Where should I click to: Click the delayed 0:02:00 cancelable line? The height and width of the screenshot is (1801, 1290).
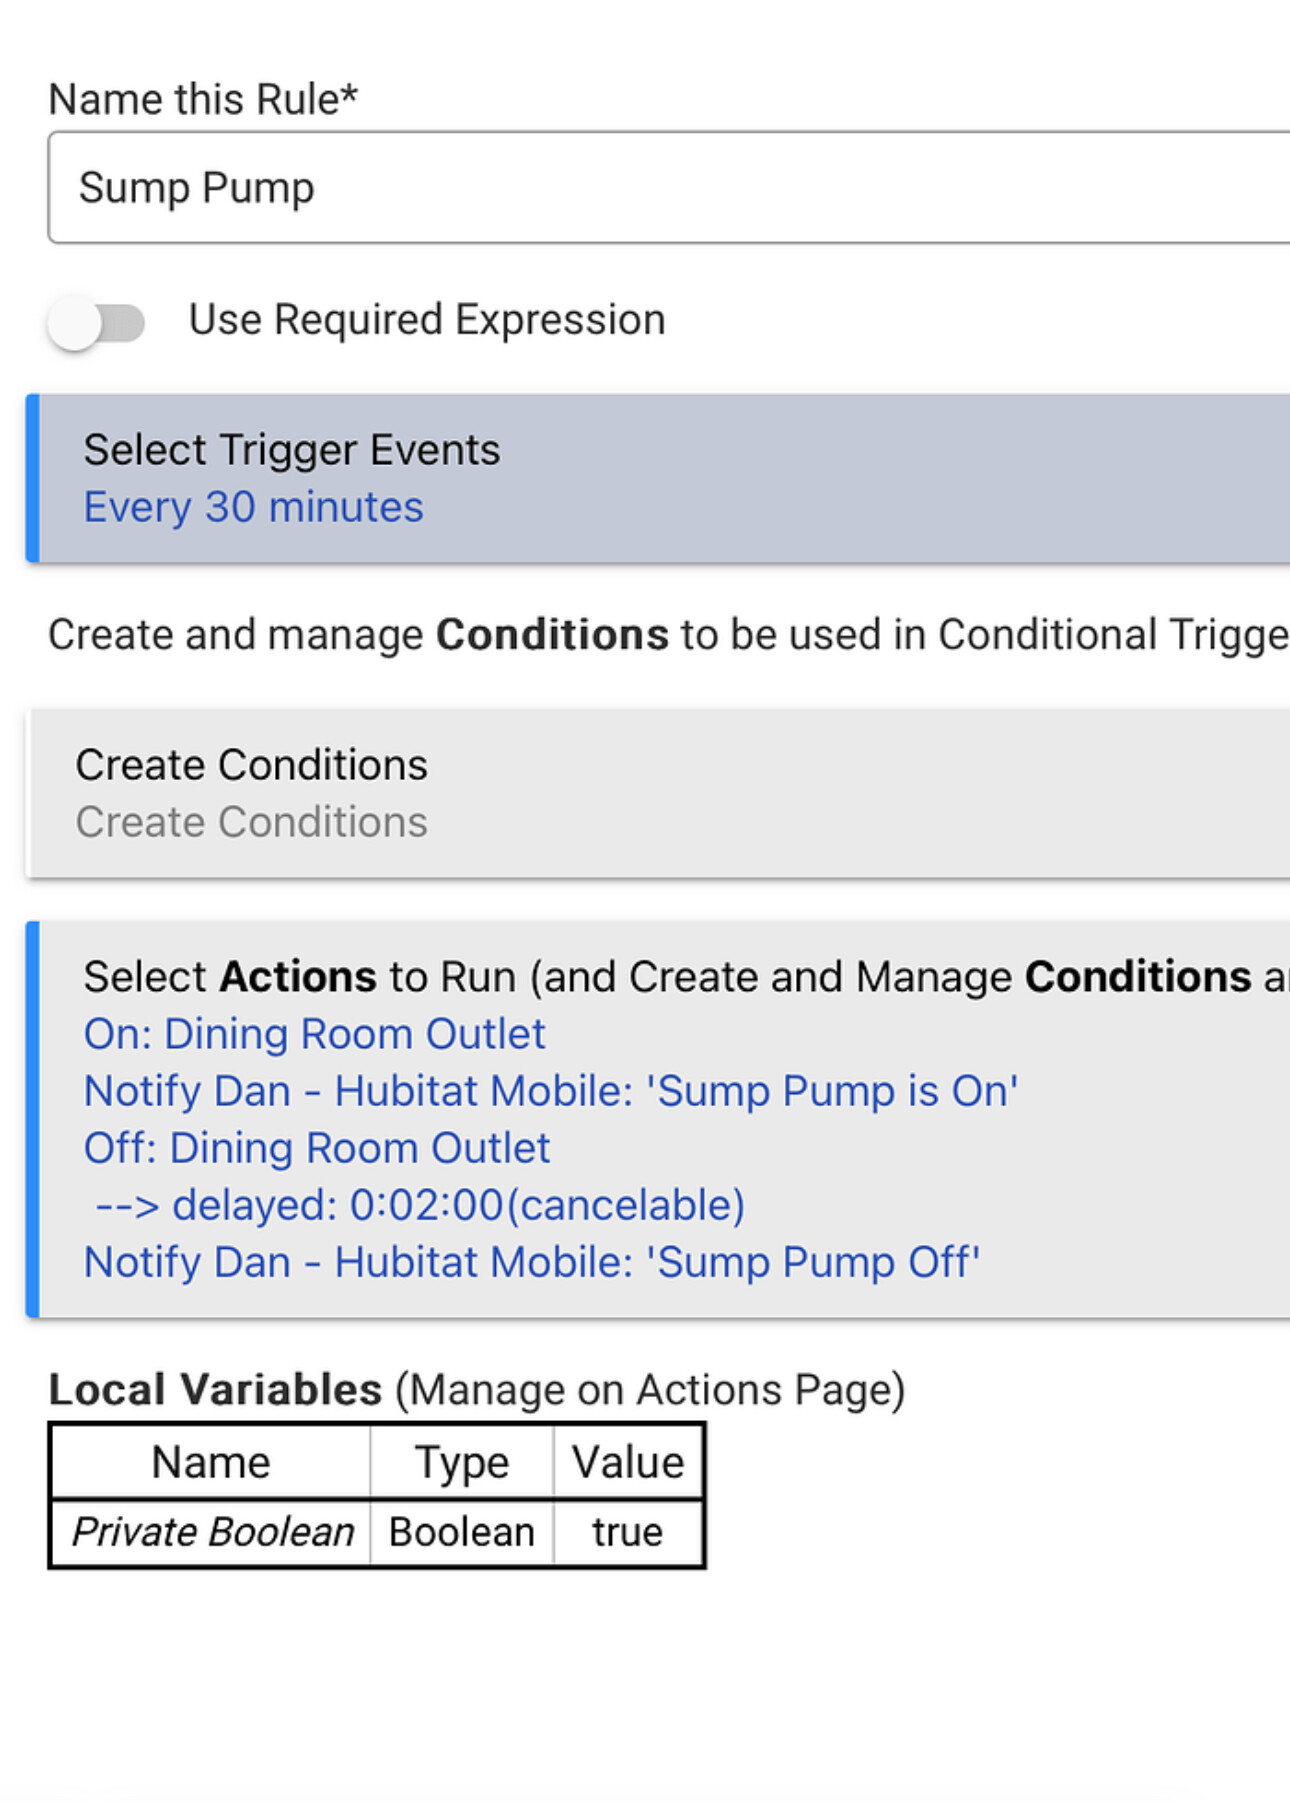coord(420,1205)
